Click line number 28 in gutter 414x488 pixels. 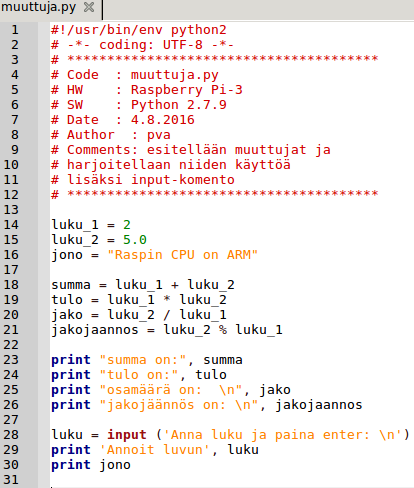point(11,435)
